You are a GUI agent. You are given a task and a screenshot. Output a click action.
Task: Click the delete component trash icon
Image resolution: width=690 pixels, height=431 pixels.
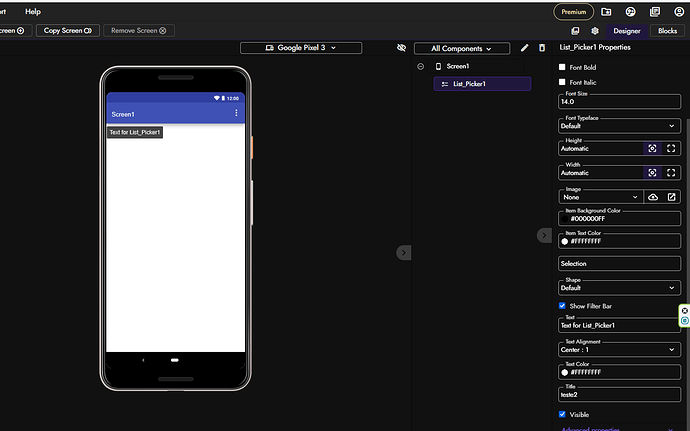(x=542, y=48)
